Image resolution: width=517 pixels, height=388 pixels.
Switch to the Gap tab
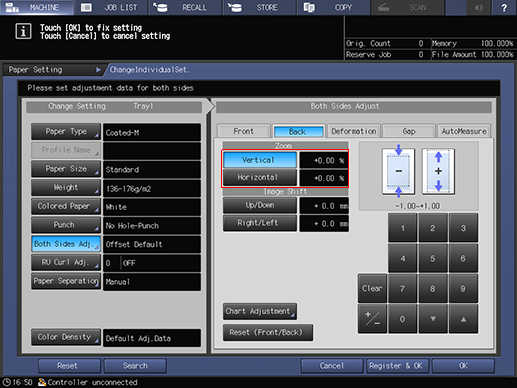point(409,131)
